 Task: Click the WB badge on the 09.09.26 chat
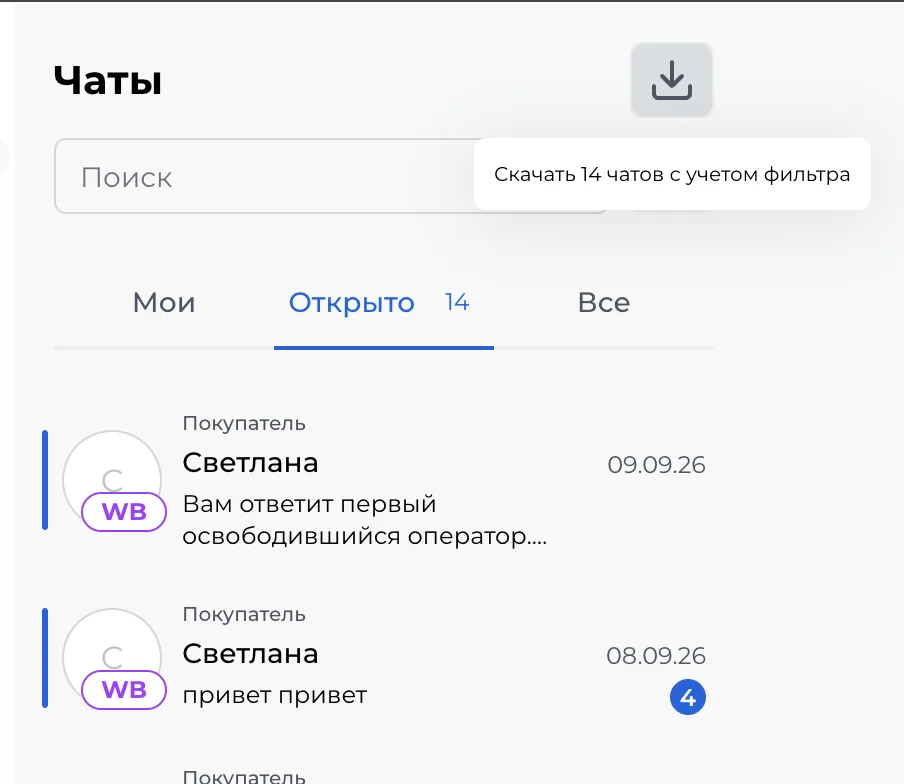(124, 512)
